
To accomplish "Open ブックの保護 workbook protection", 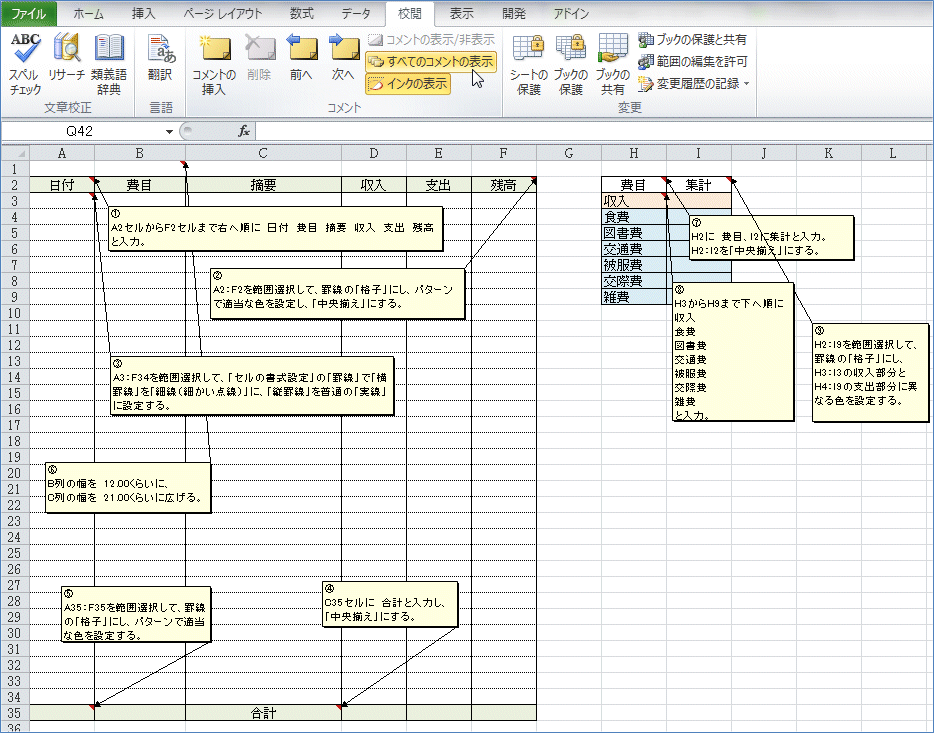I will (571, 64).
